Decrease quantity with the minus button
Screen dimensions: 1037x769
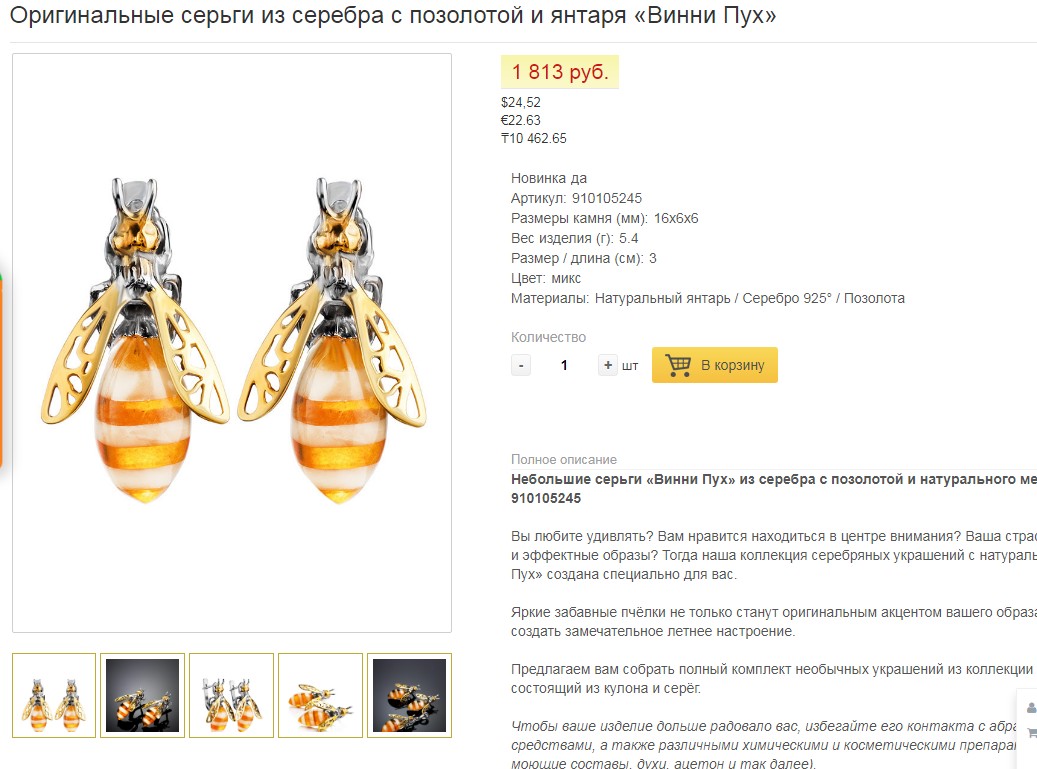(x=521, y=365)
